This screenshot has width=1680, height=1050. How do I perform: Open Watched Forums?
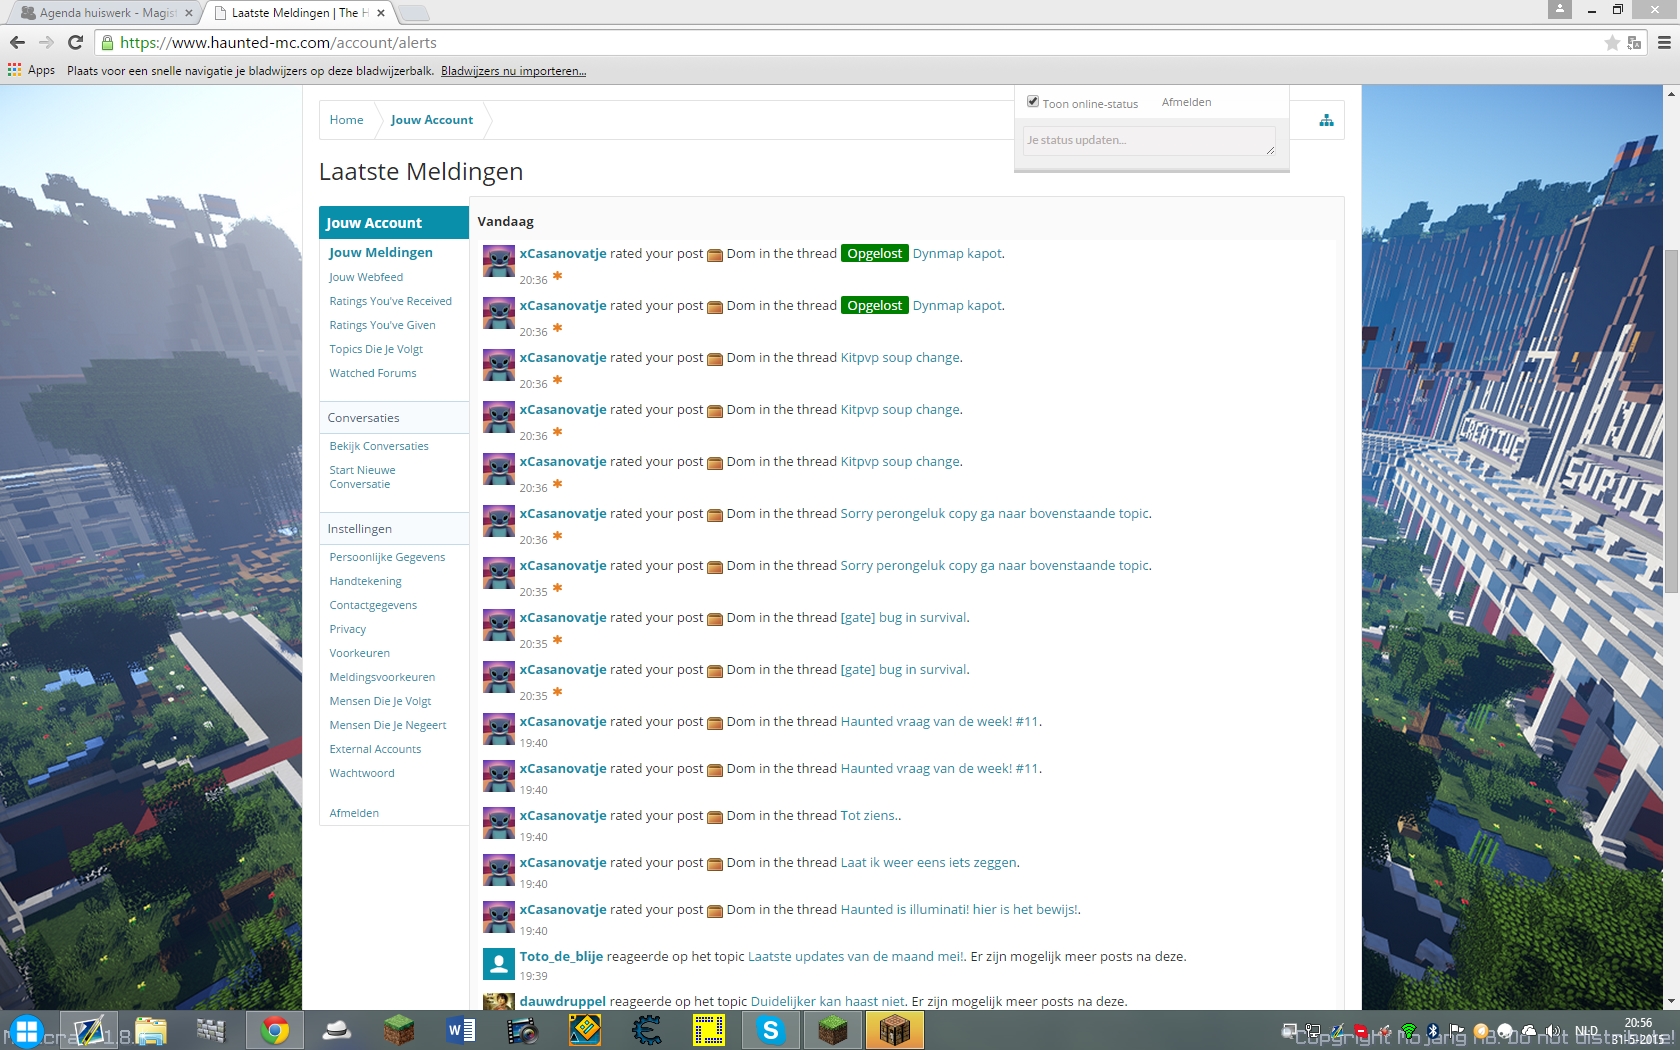pos(373,373)
